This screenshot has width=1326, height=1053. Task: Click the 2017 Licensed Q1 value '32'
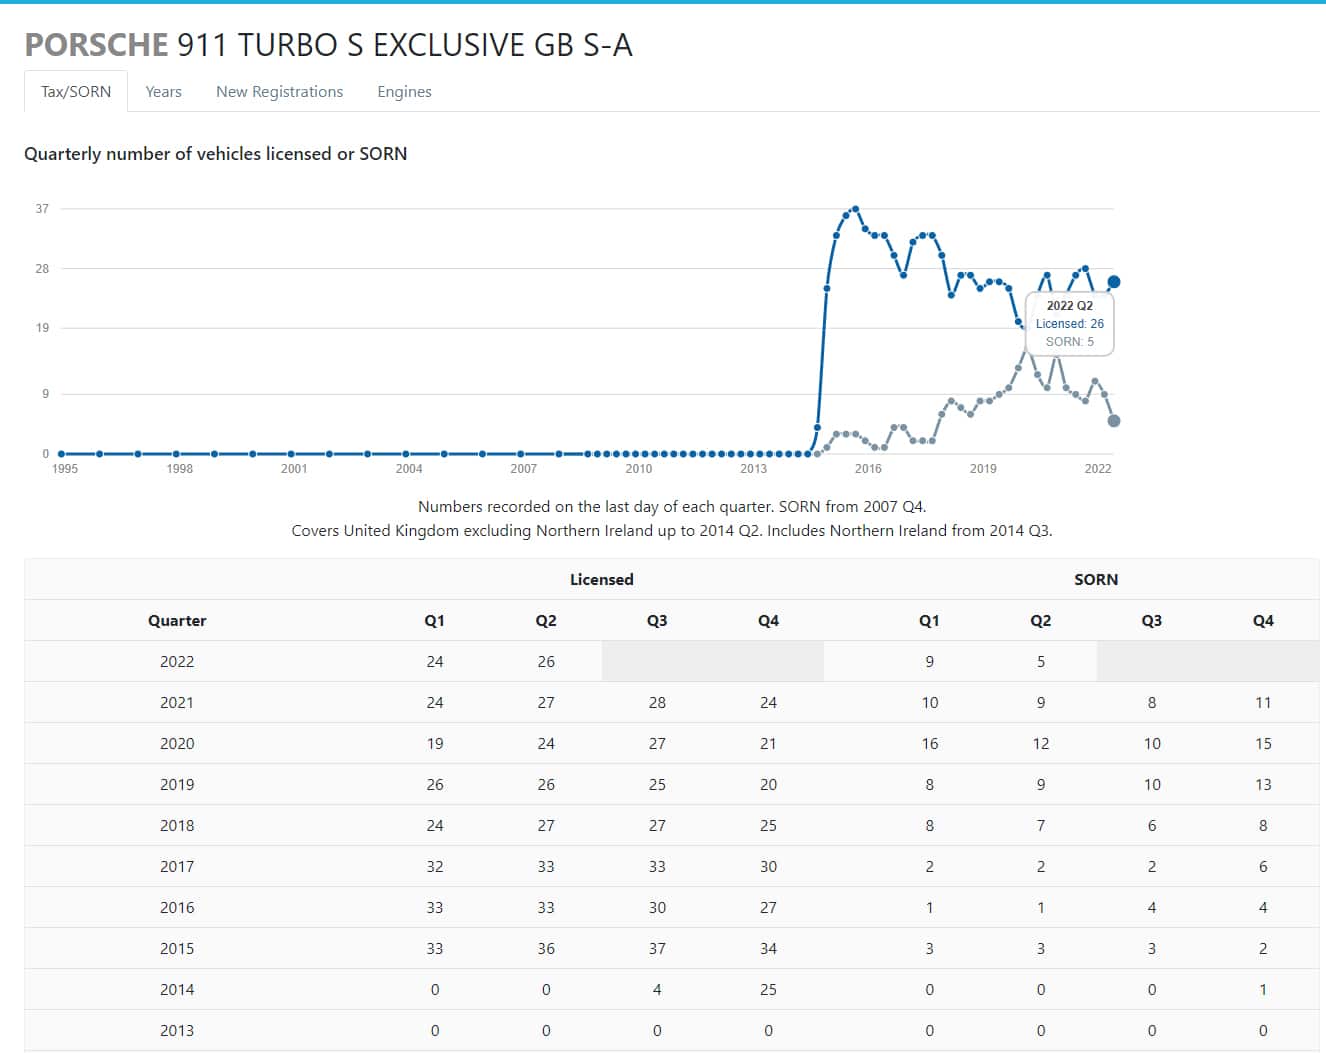[435, 866]
